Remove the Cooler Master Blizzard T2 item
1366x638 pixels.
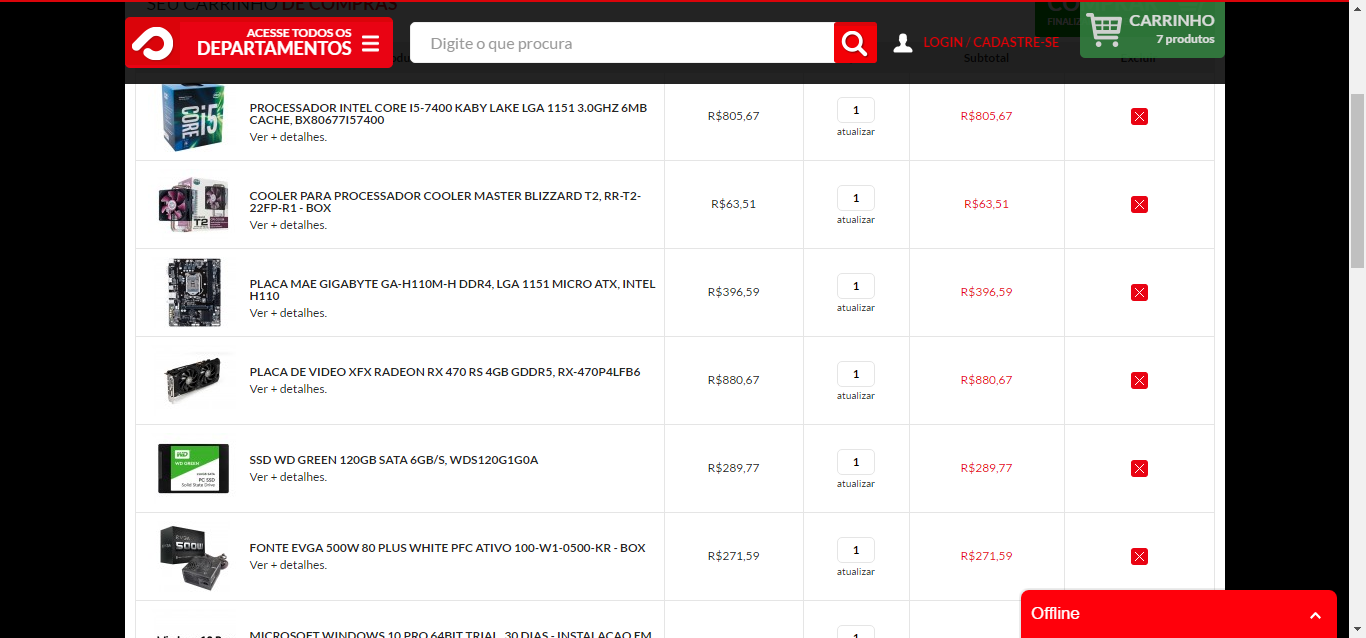(x=1139, y=204)
